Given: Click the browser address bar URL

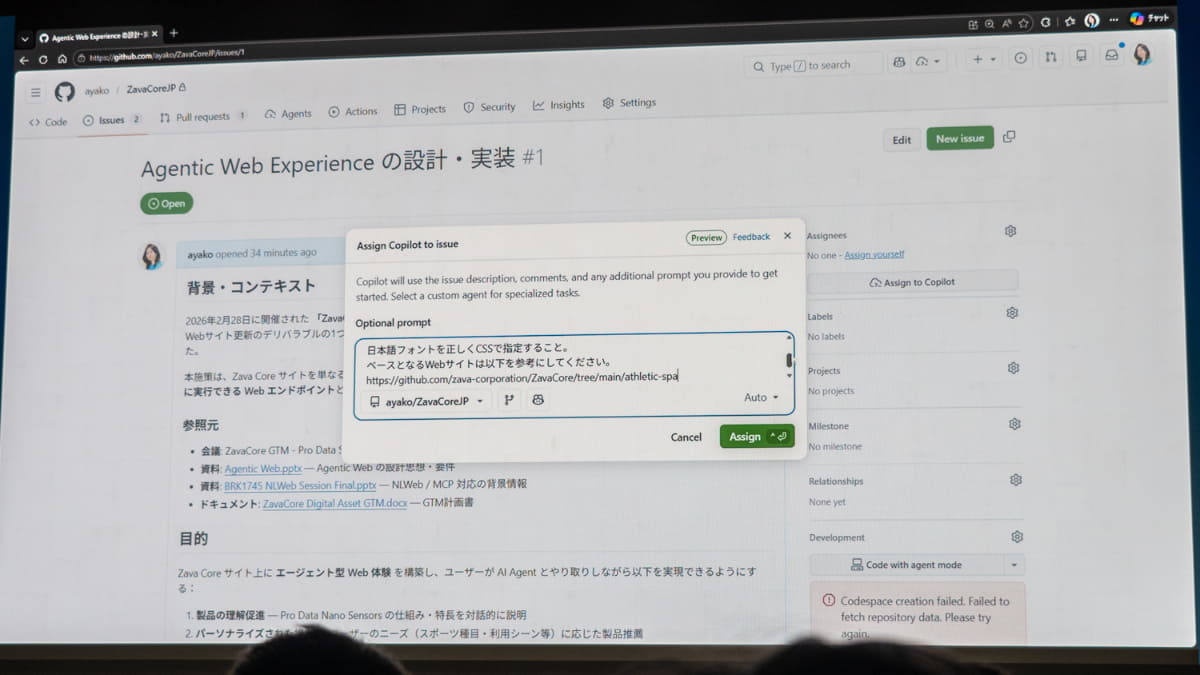Looking at the screenshot, I should click(167, 55).
